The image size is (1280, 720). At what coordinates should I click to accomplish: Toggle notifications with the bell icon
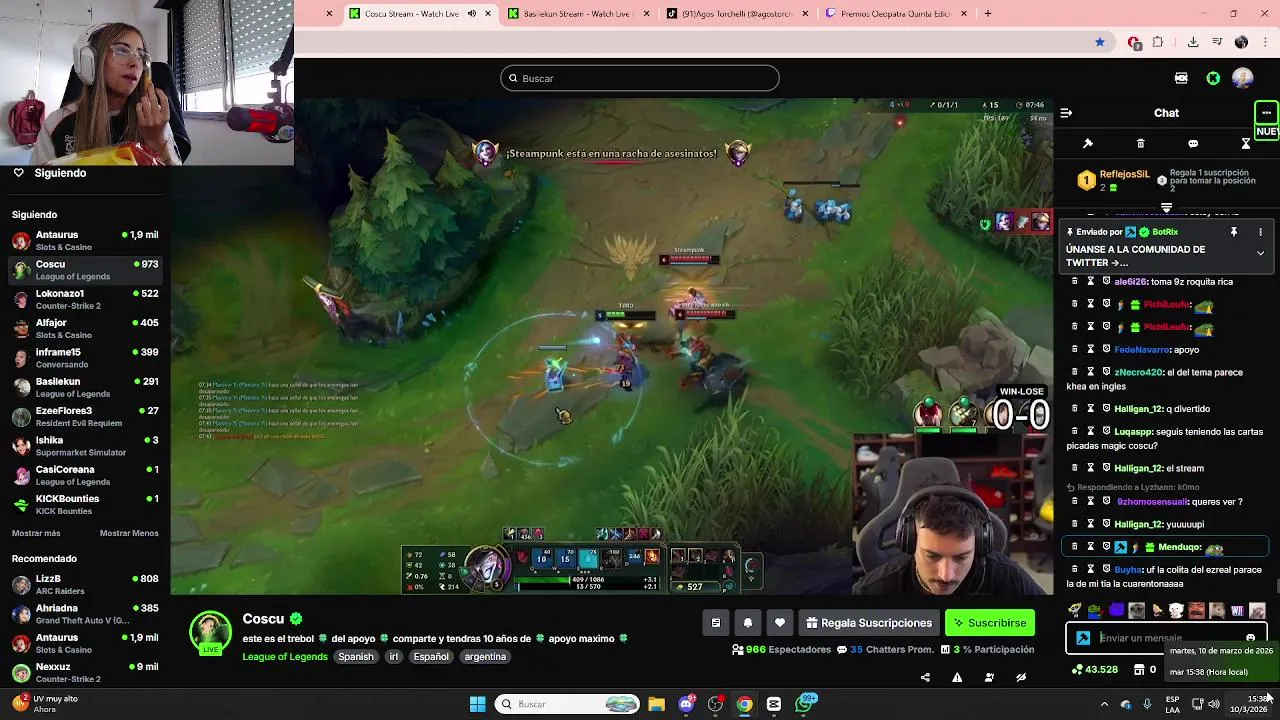click(x=748, y=623)
